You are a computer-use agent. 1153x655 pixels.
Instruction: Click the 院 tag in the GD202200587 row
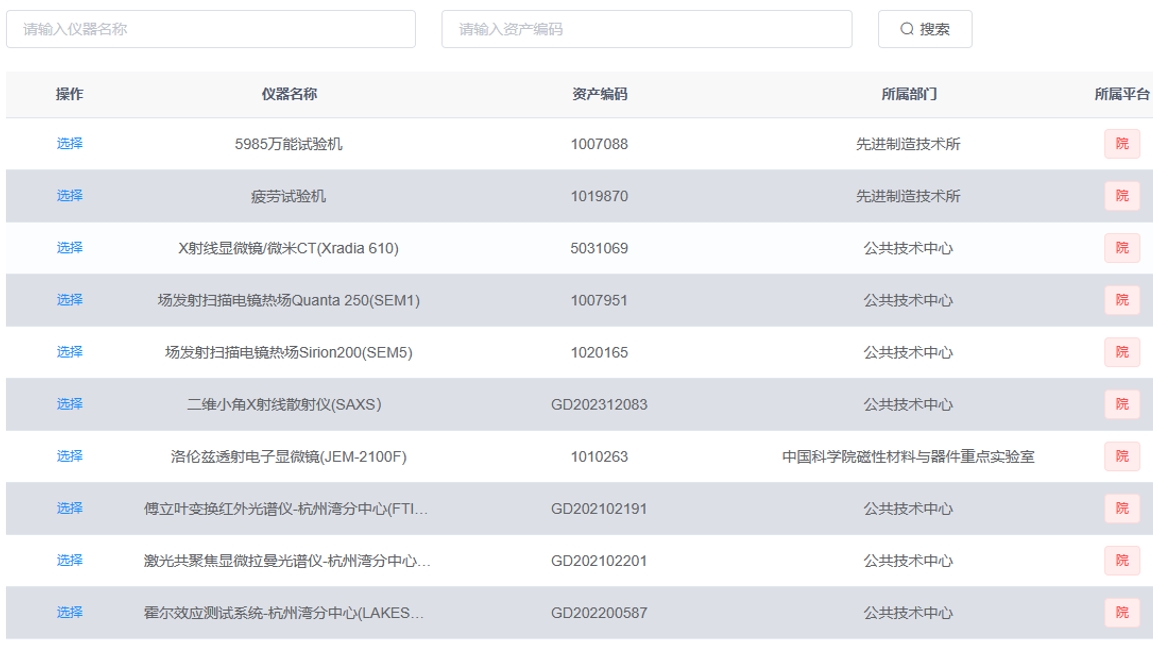click(1122, 612)
